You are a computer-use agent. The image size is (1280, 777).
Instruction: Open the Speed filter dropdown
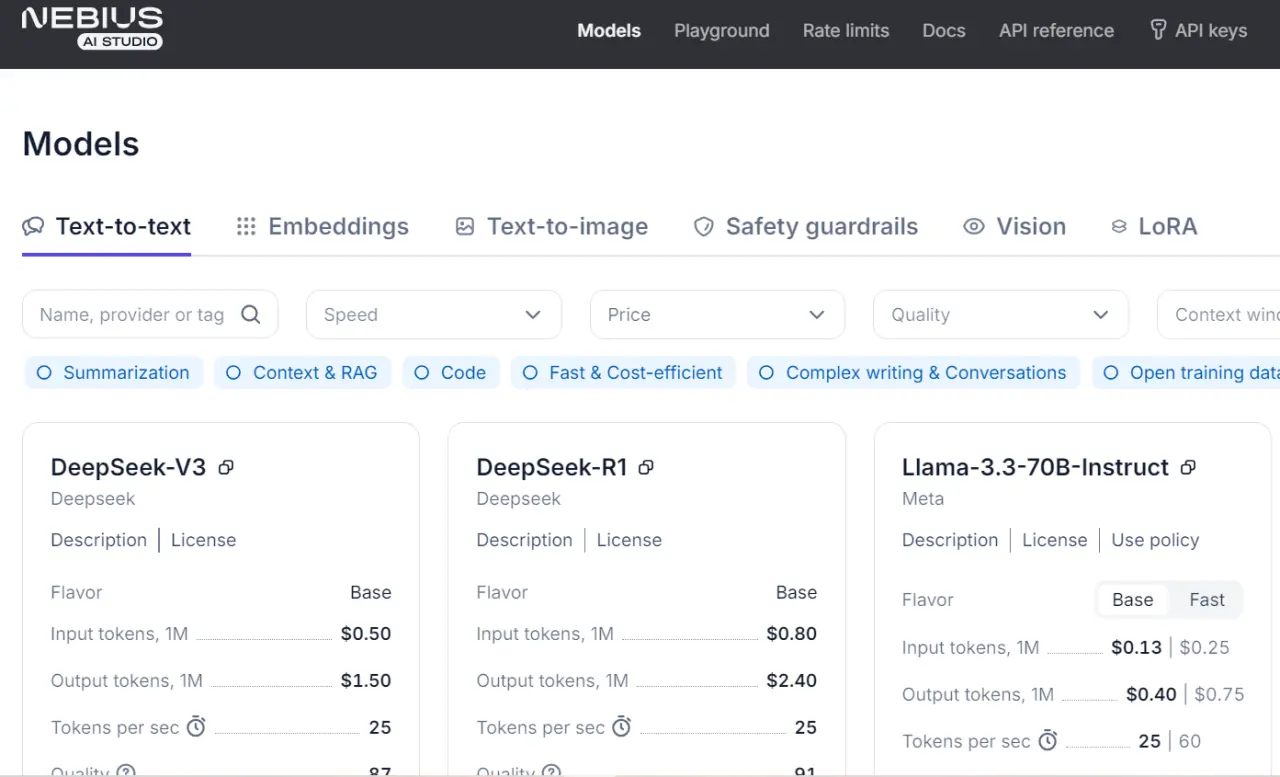[433, 315]
